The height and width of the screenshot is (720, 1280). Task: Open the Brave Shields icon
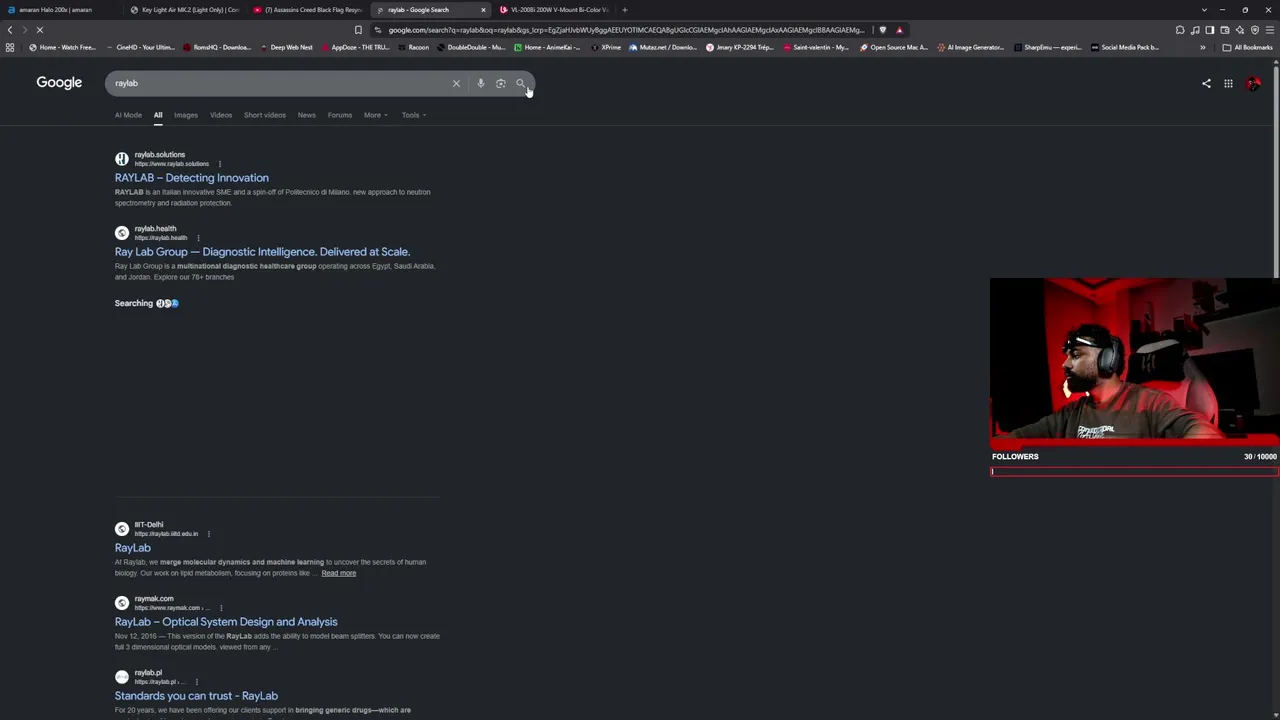(x=882, y=30)
